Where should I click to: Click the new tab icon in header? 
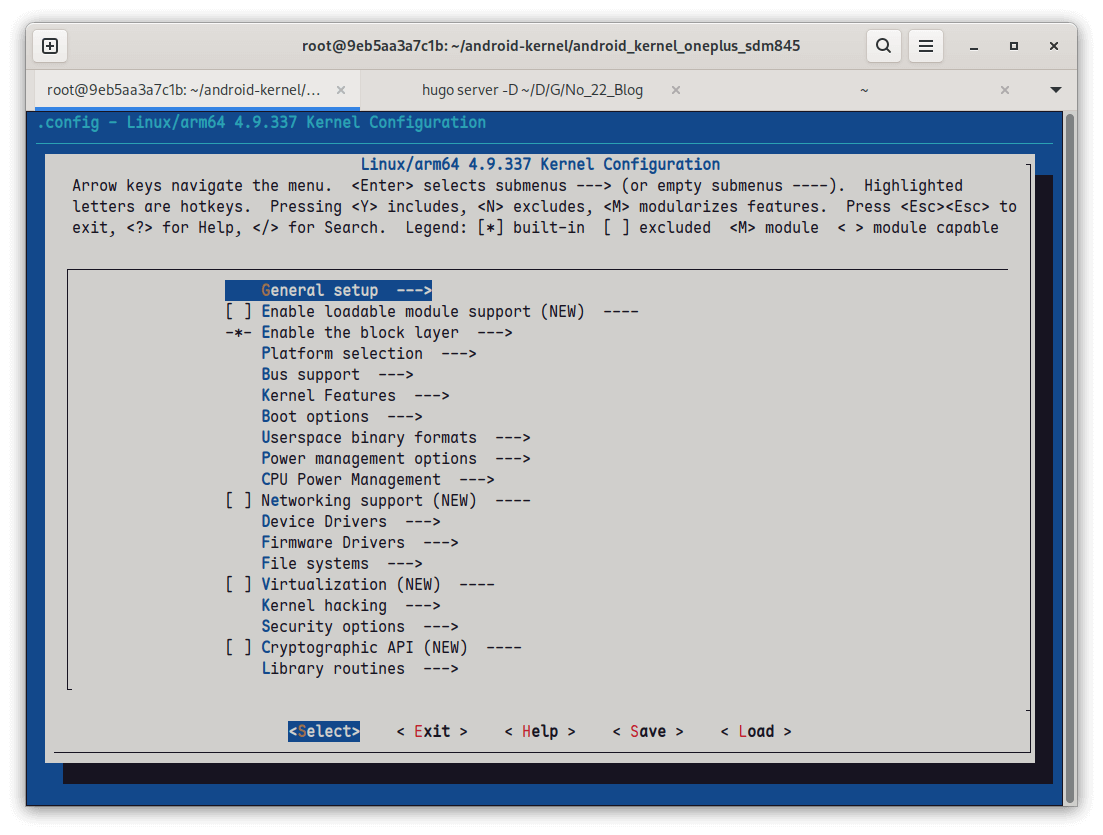click(50, 46)
